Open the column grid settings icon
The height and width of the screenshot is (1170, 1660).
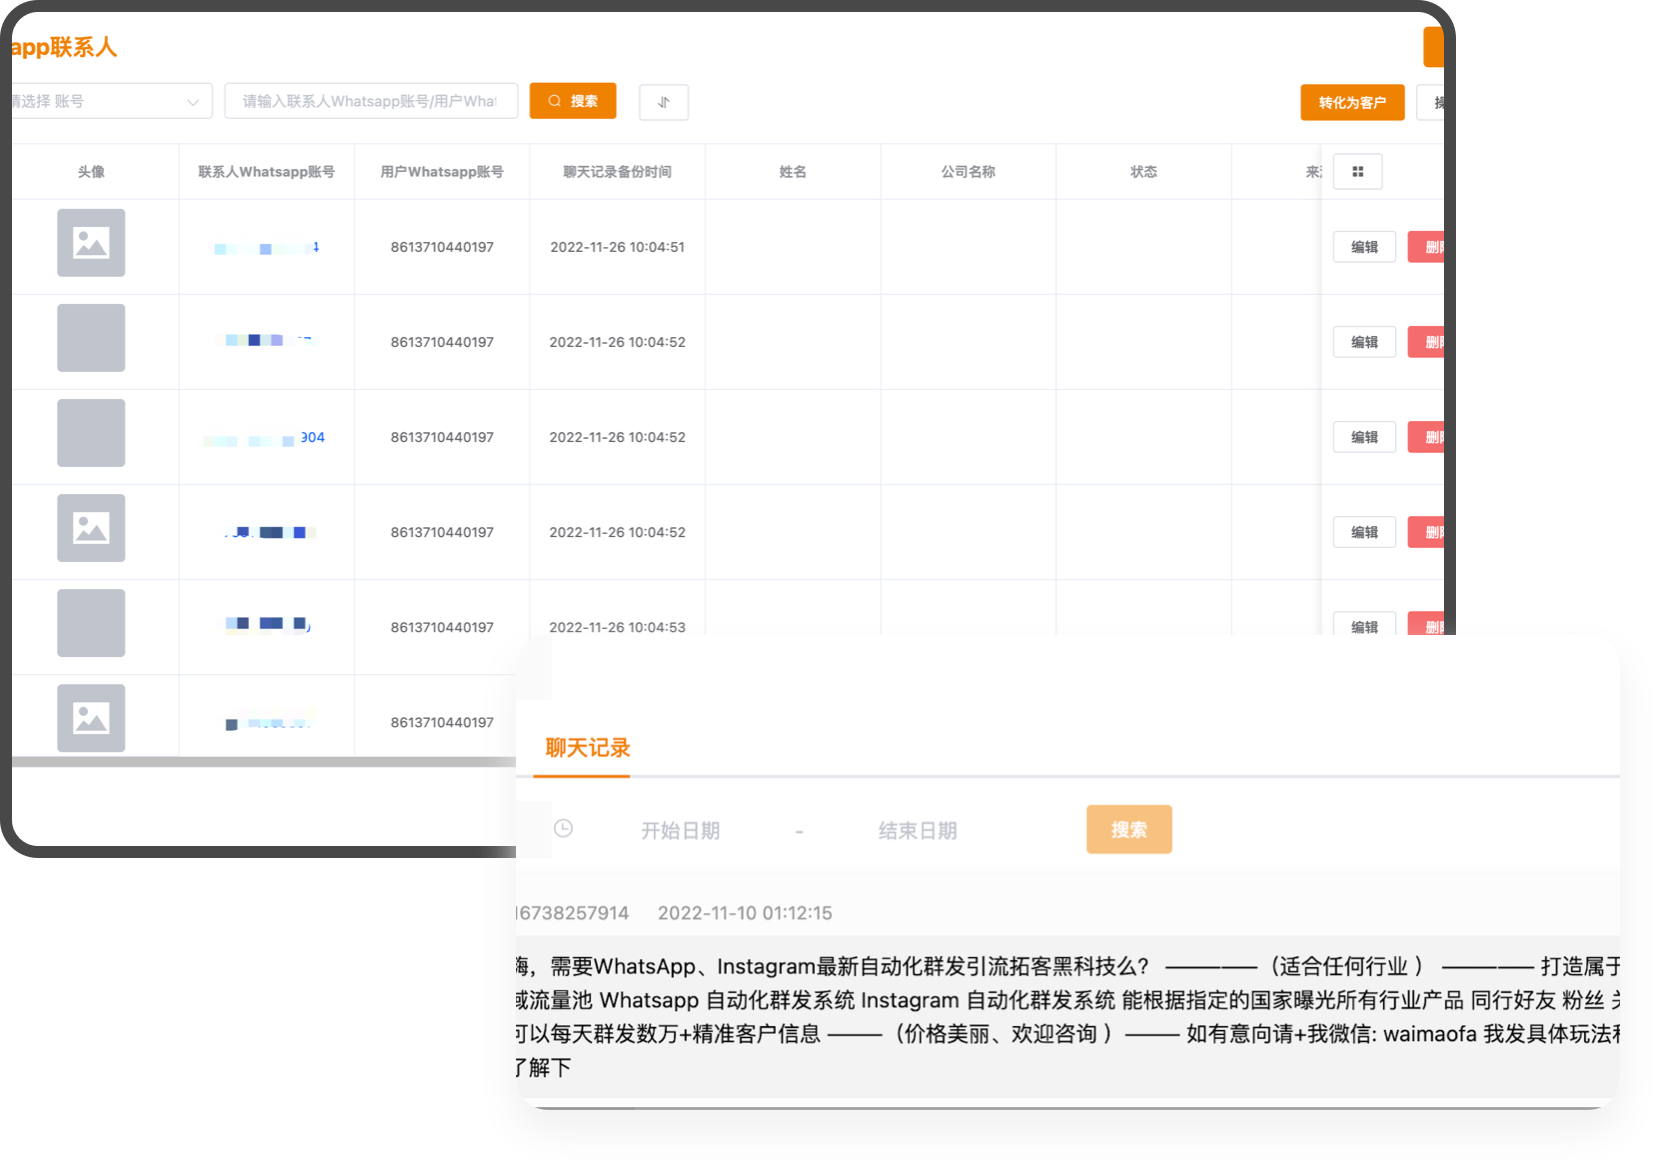pos(1357,172)
